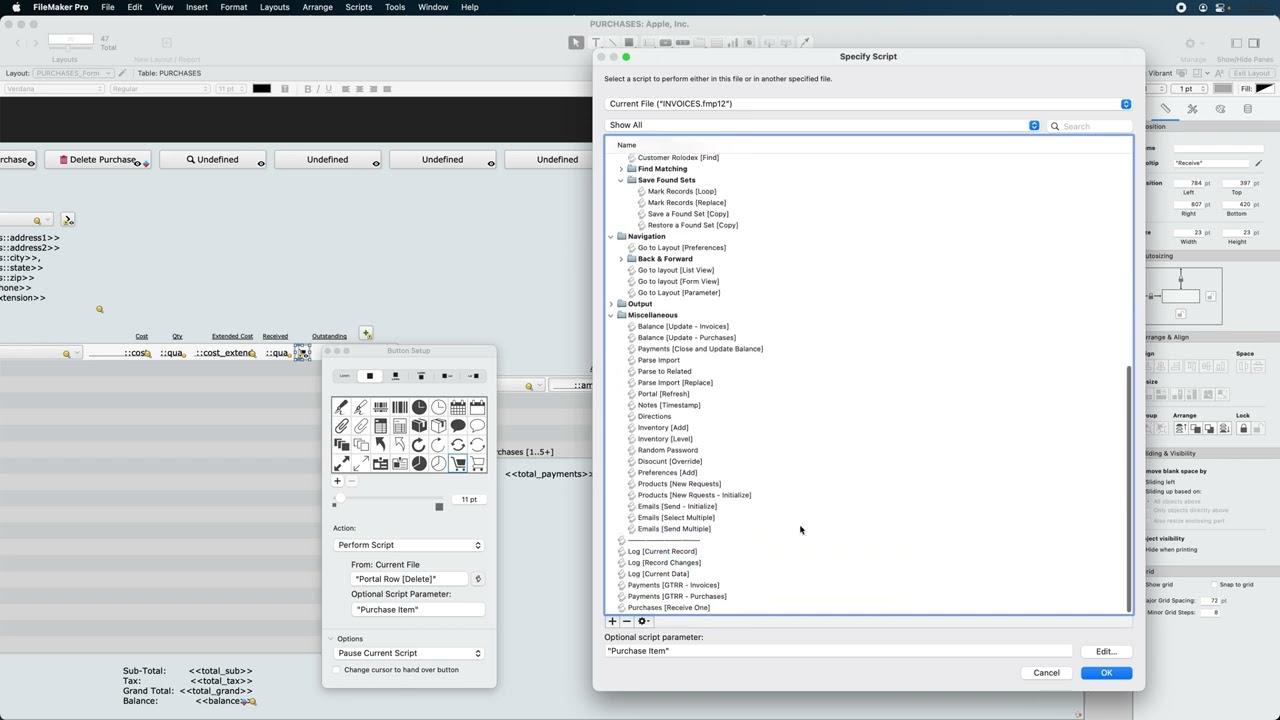The height and width of the screenshot is (720, 1280).
Task: Open the Action dropdown showing Perform Script
Action: (x=409, y=545)
